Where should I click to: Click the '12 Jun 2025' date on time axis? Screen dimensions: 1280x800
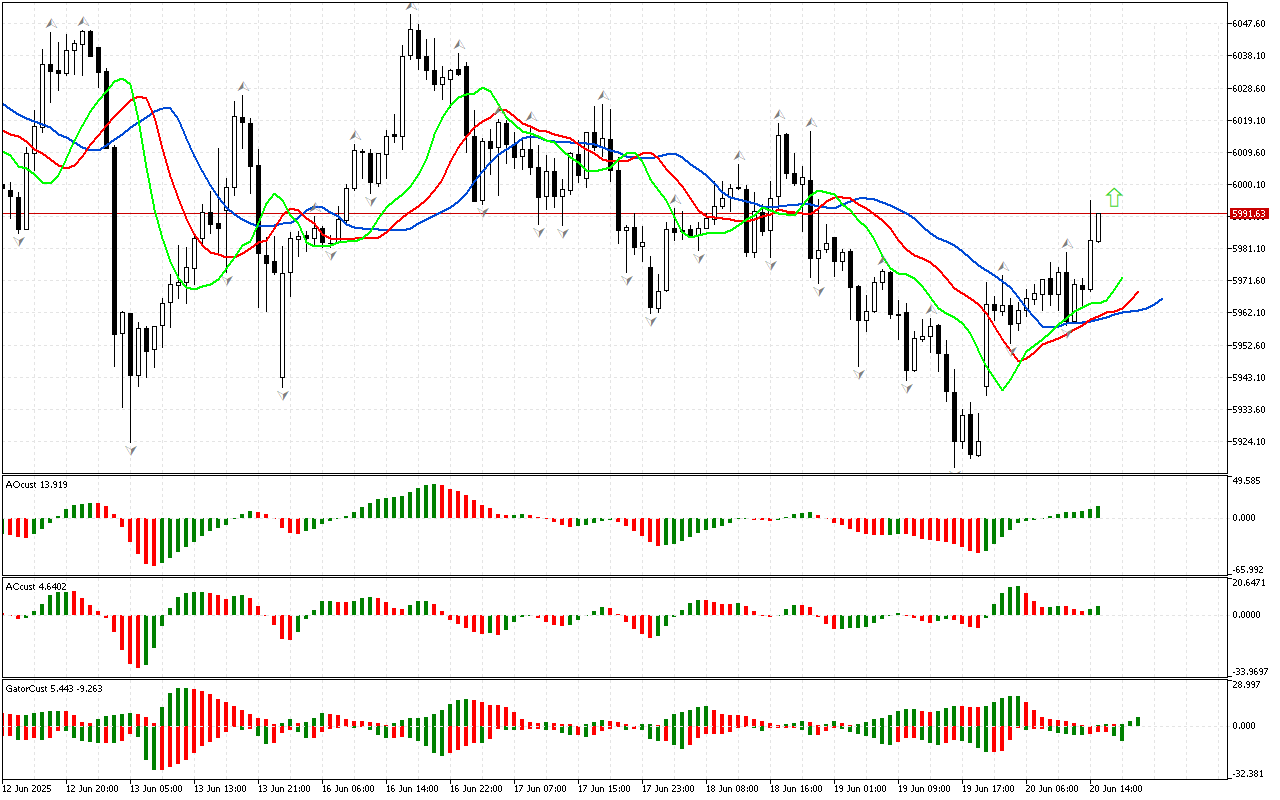click(x=30, y=788)
